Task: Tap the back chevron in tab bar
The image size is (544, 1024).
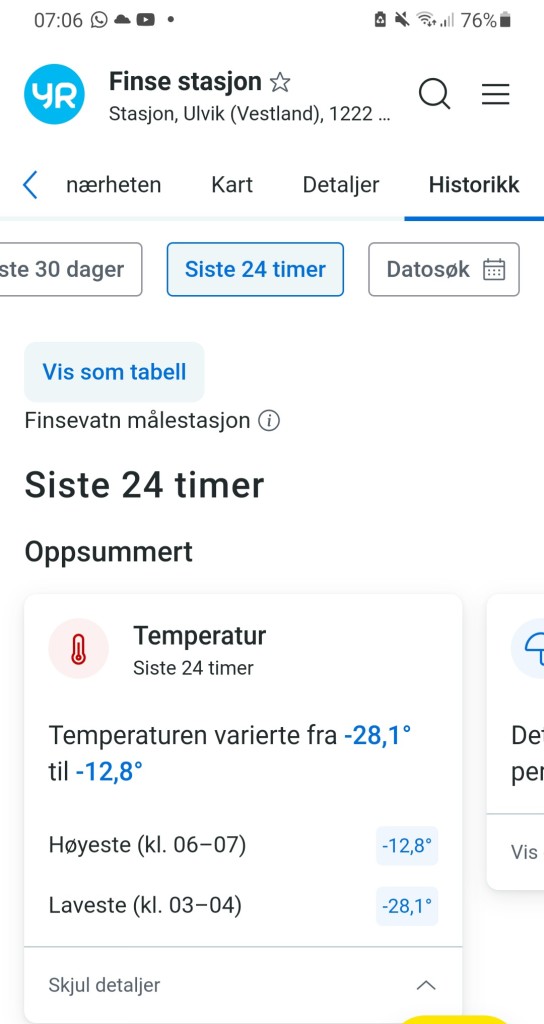Action: point(30,185)
